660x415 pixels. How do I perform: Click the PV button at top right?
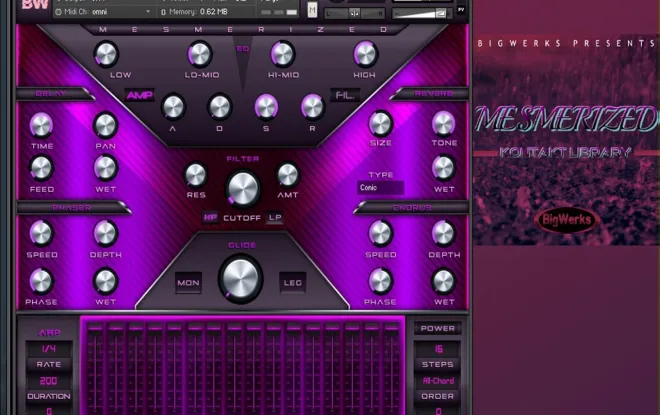point(461,9)
